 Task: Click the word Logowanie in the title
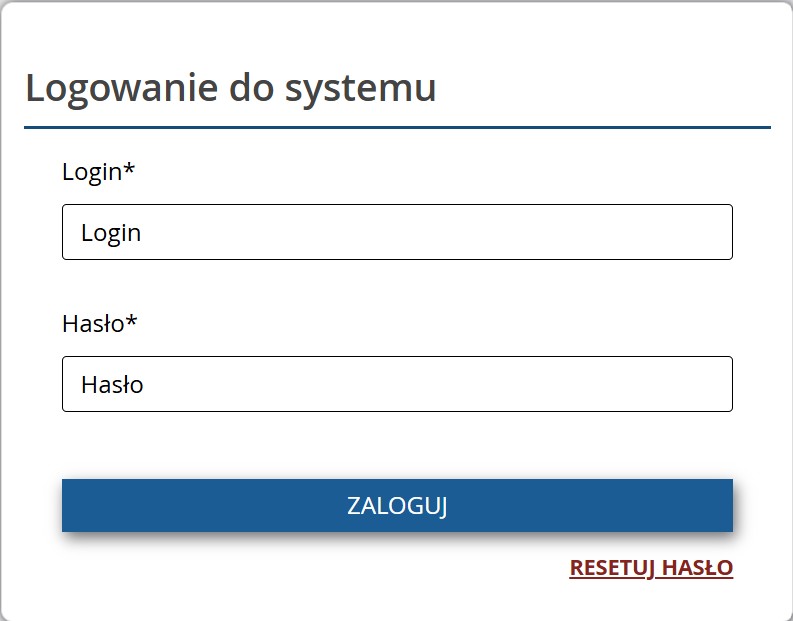[x=121, y=89]
